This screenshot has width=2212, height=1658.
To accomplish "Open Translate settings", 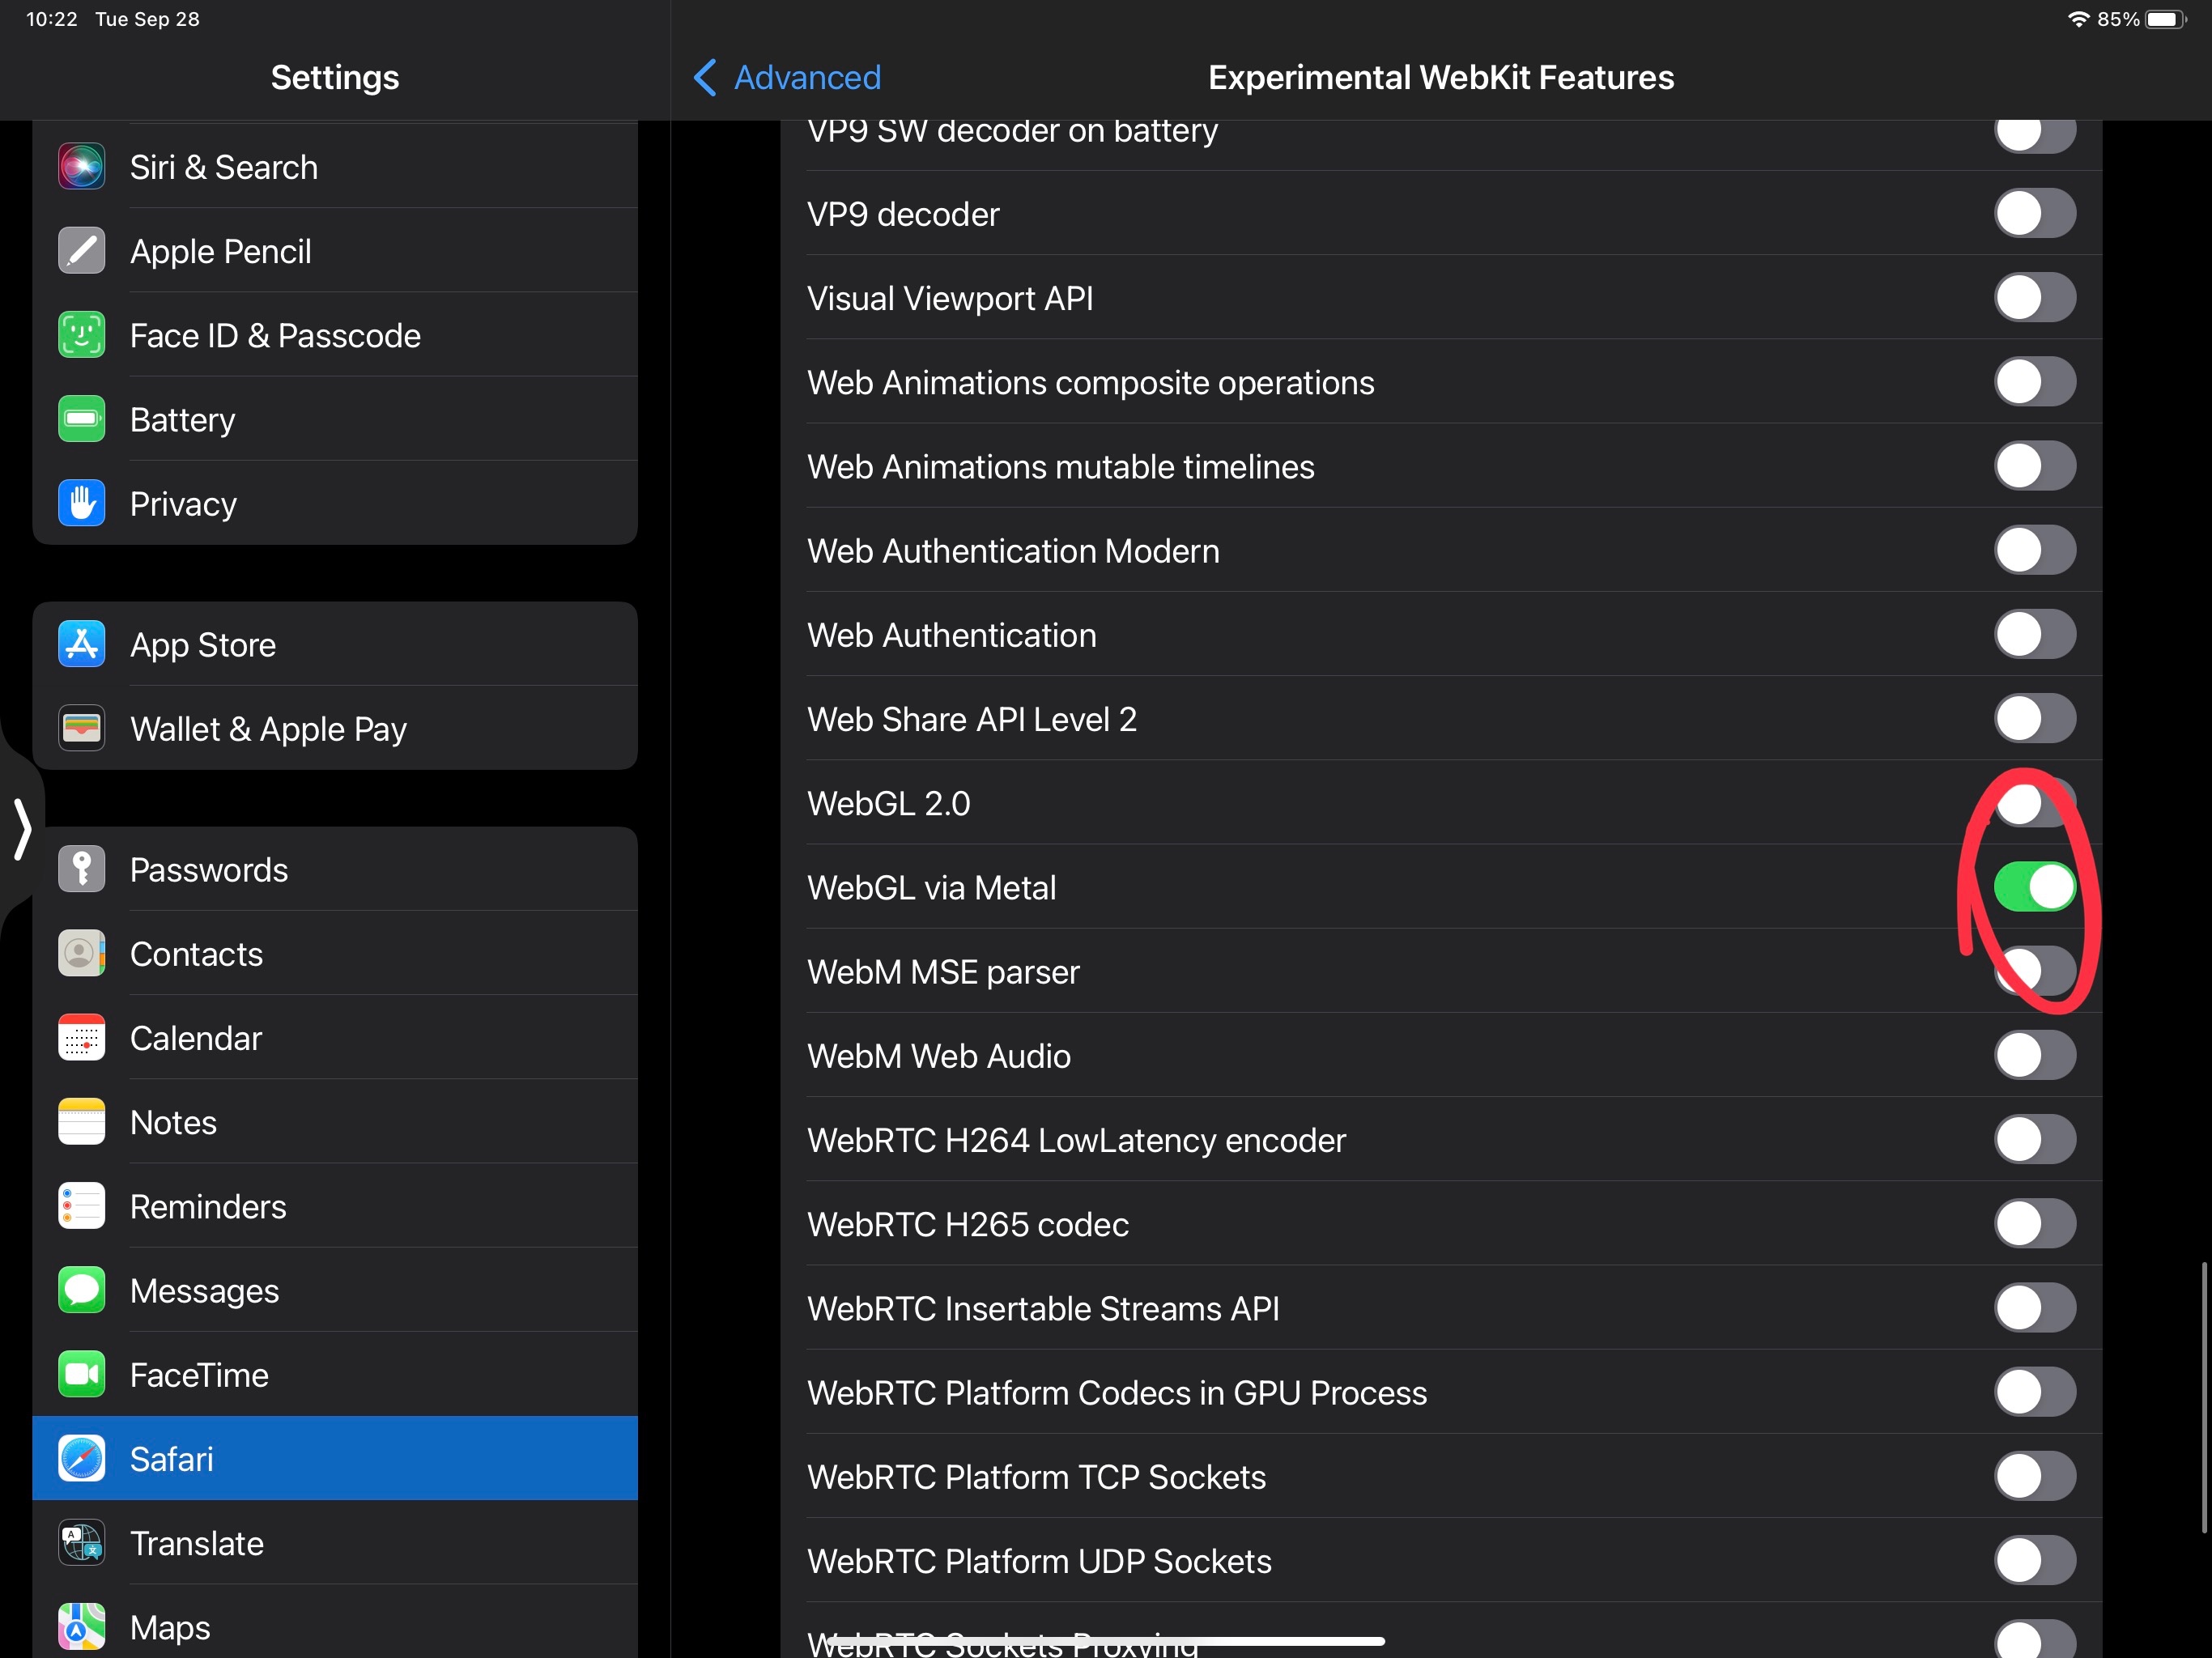I will point(335,1542).
